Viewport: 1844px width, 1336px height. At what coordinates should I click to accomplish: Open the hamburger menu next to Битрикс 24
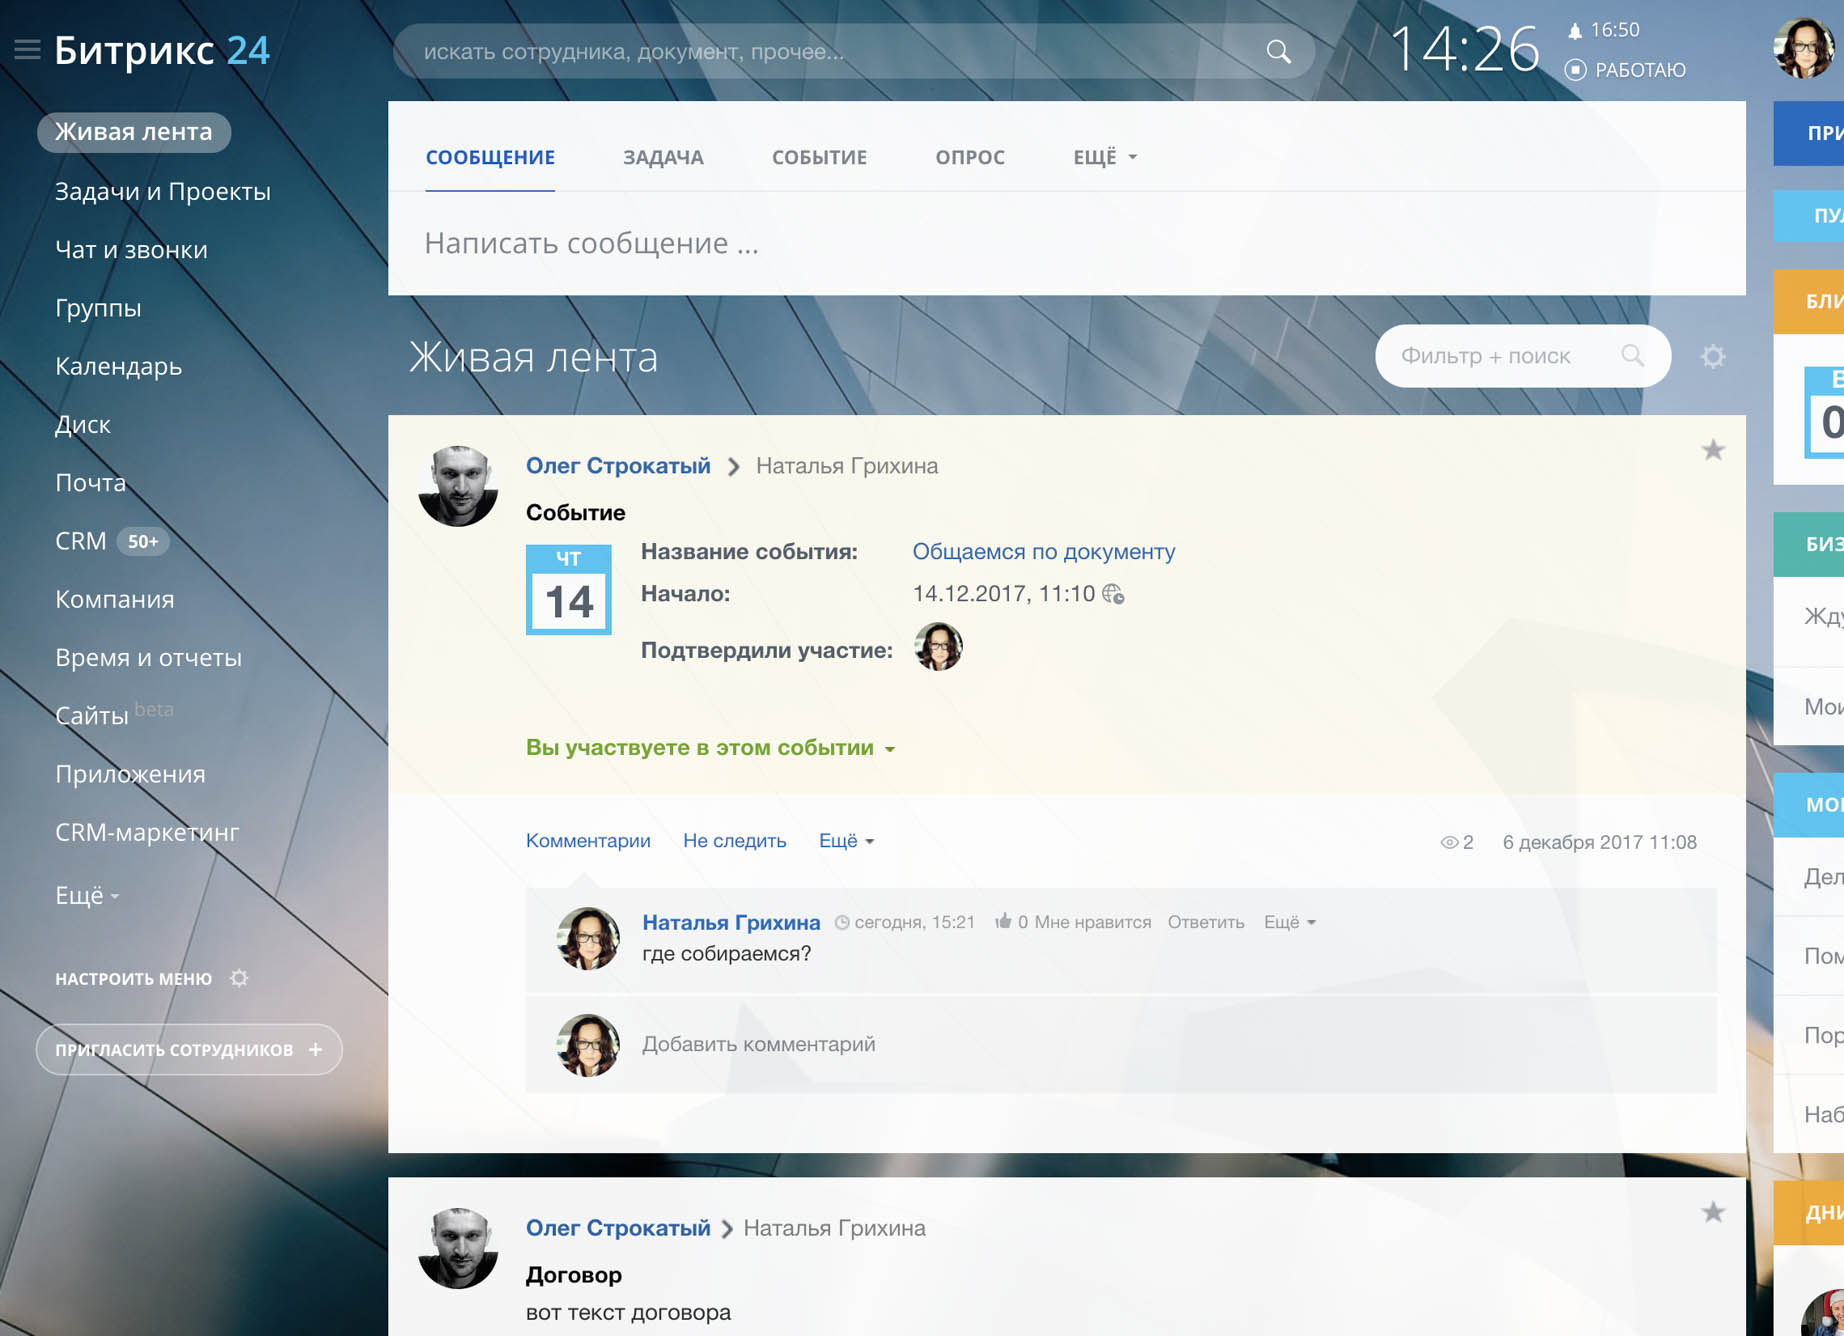tap(27, 48)
